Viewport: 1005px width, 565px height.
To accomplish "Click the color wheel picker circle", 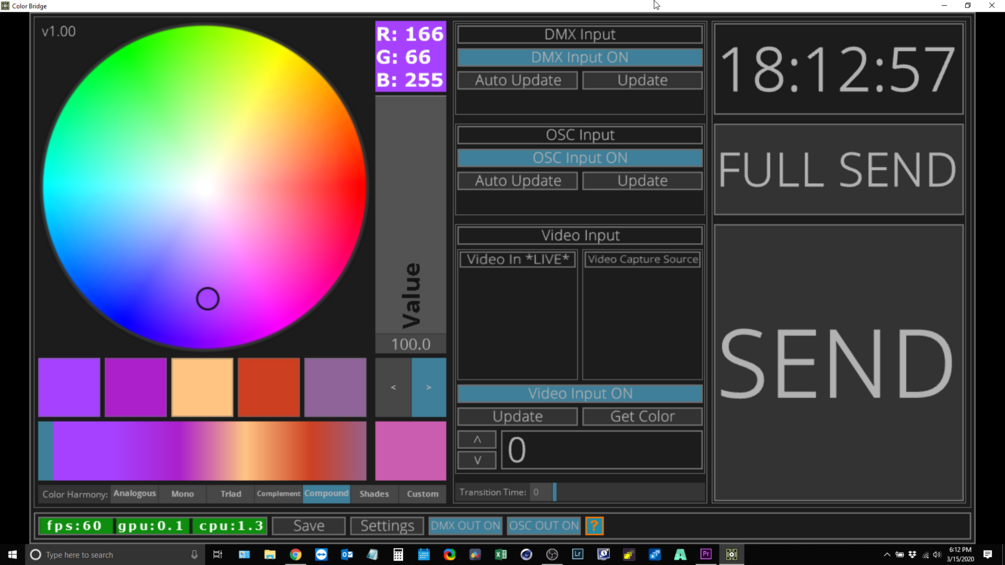I will click(x=208, y=299).
